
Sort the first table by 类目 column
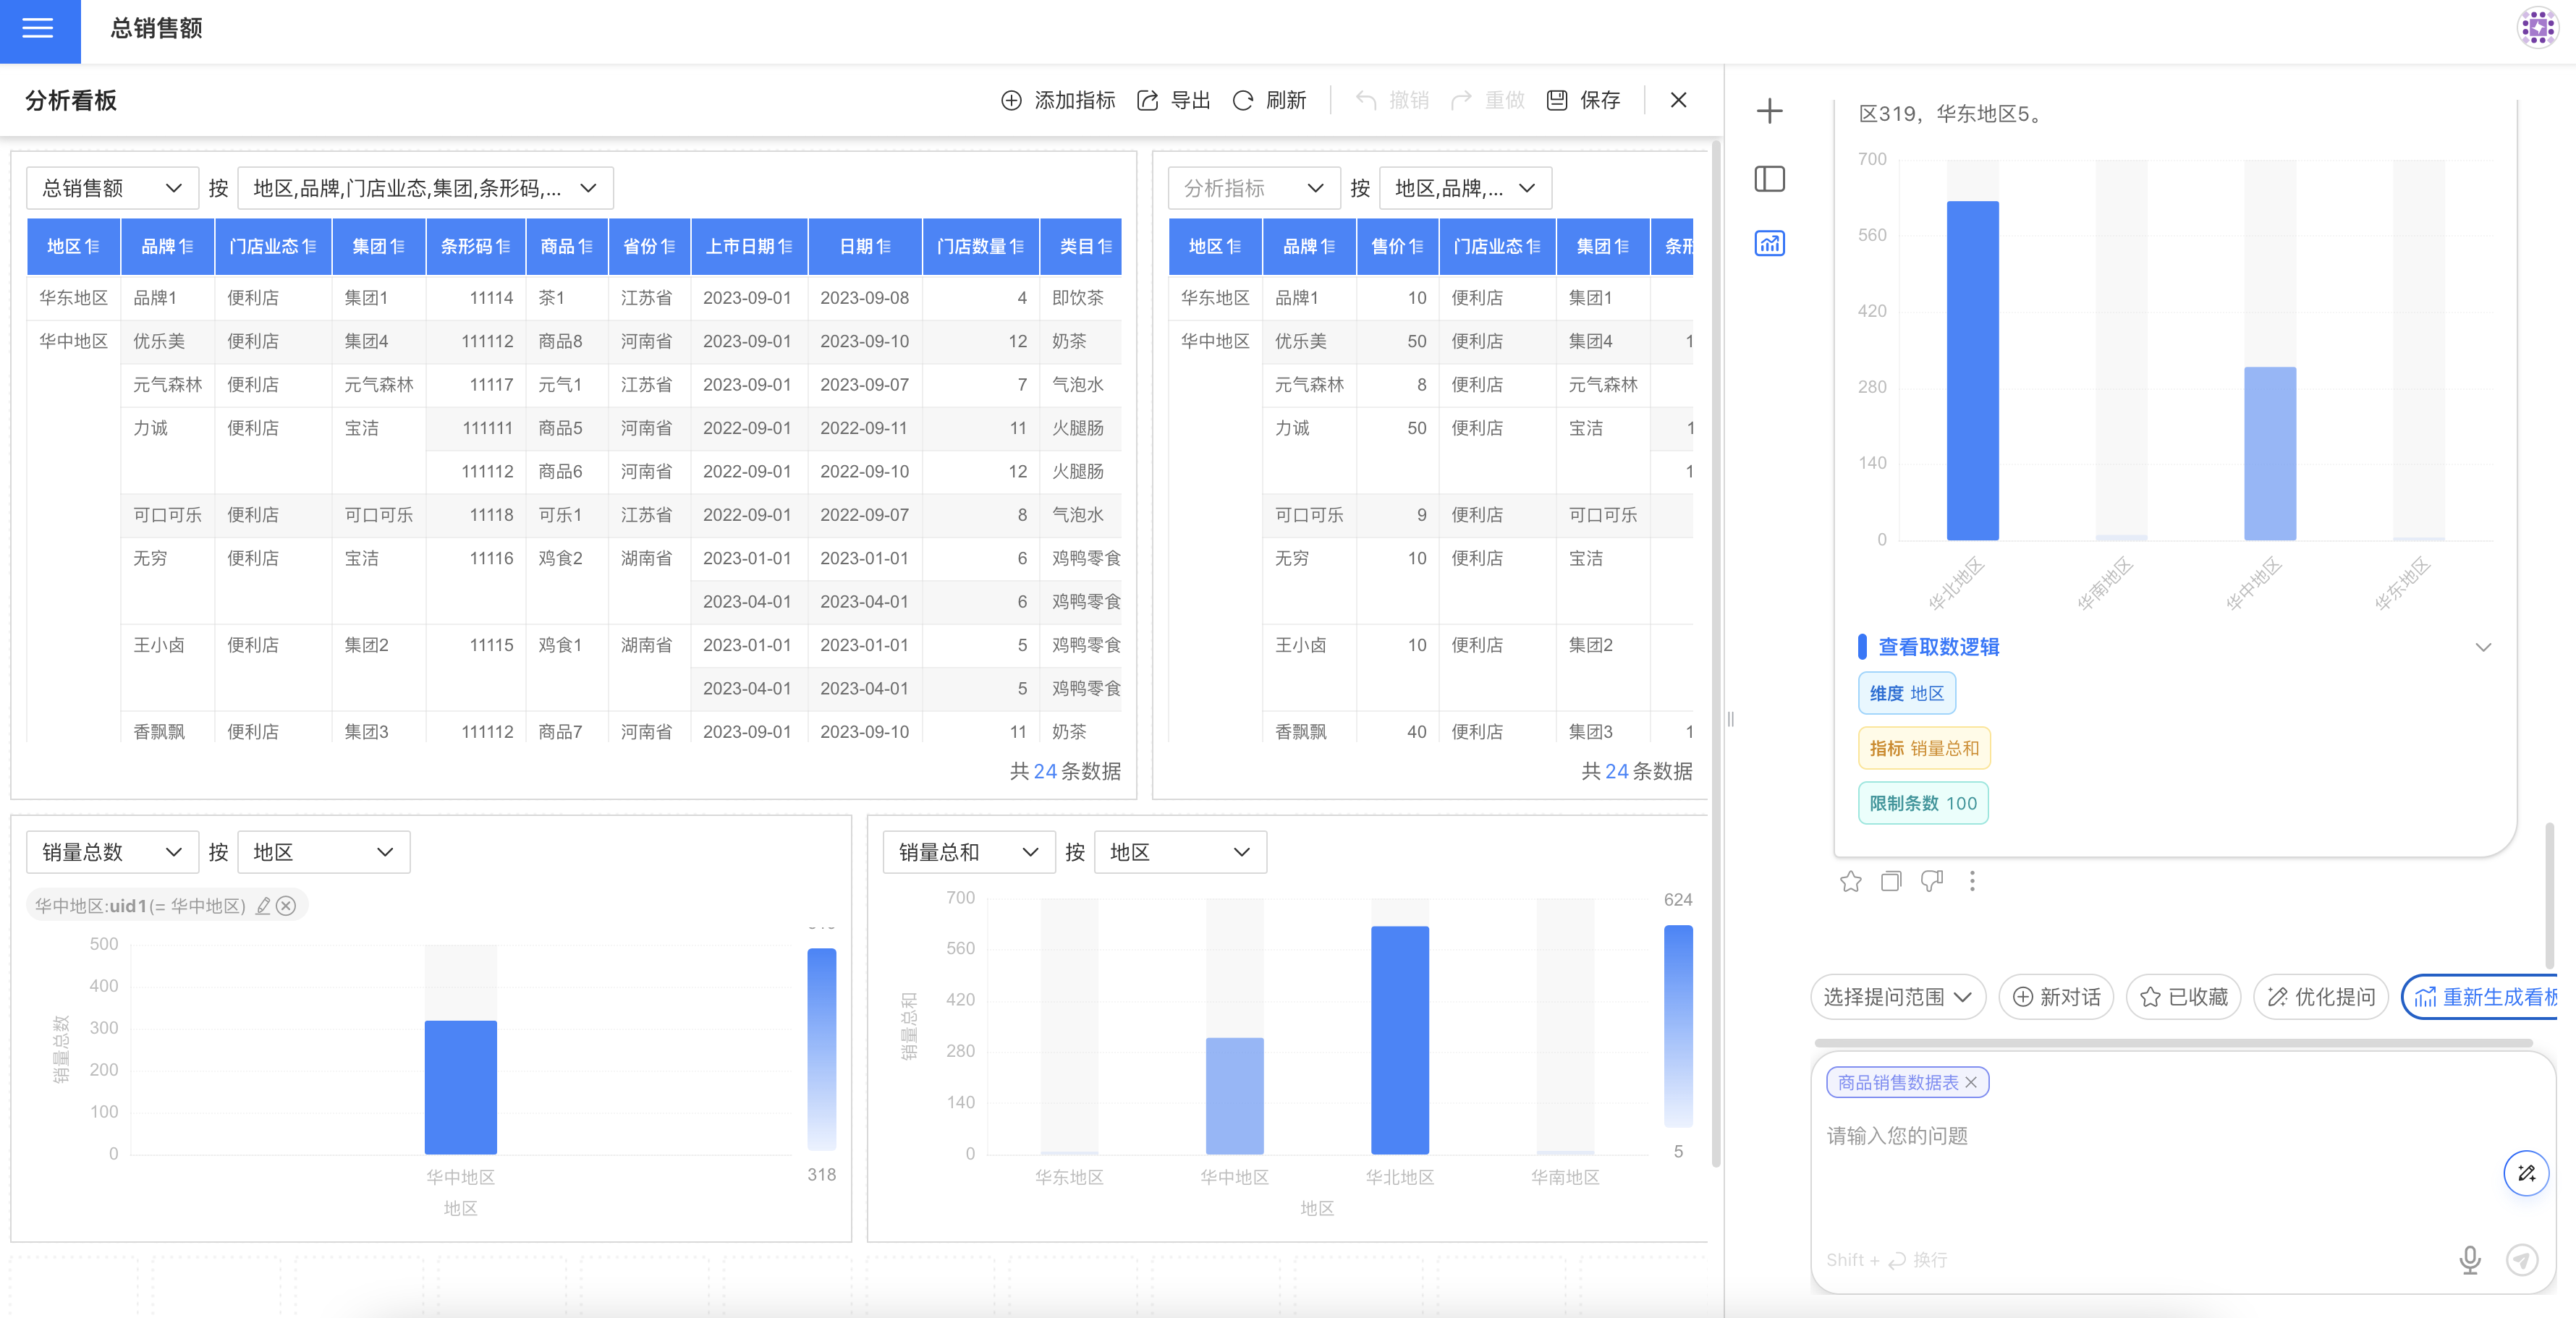[1104, 247]
